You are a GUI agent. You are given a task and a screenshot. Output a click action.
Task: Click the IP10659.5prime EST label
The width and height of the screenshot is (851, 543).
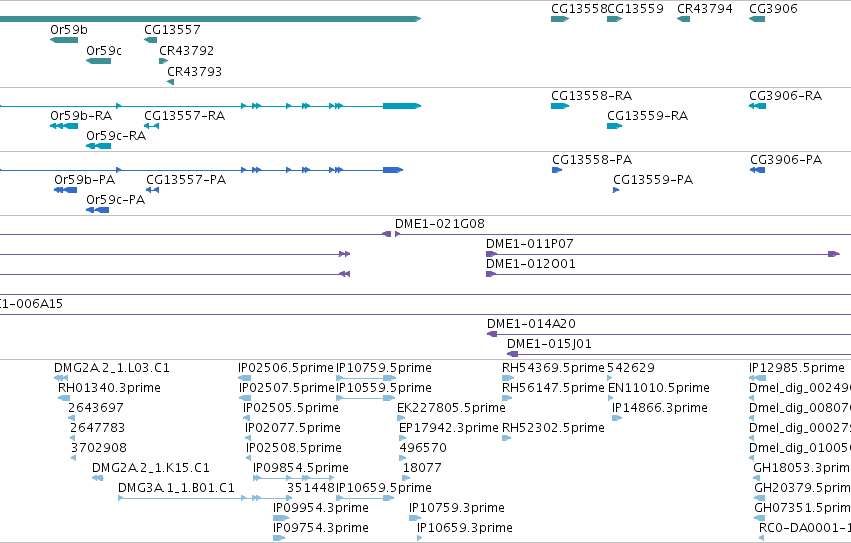[x=384, y=488]
